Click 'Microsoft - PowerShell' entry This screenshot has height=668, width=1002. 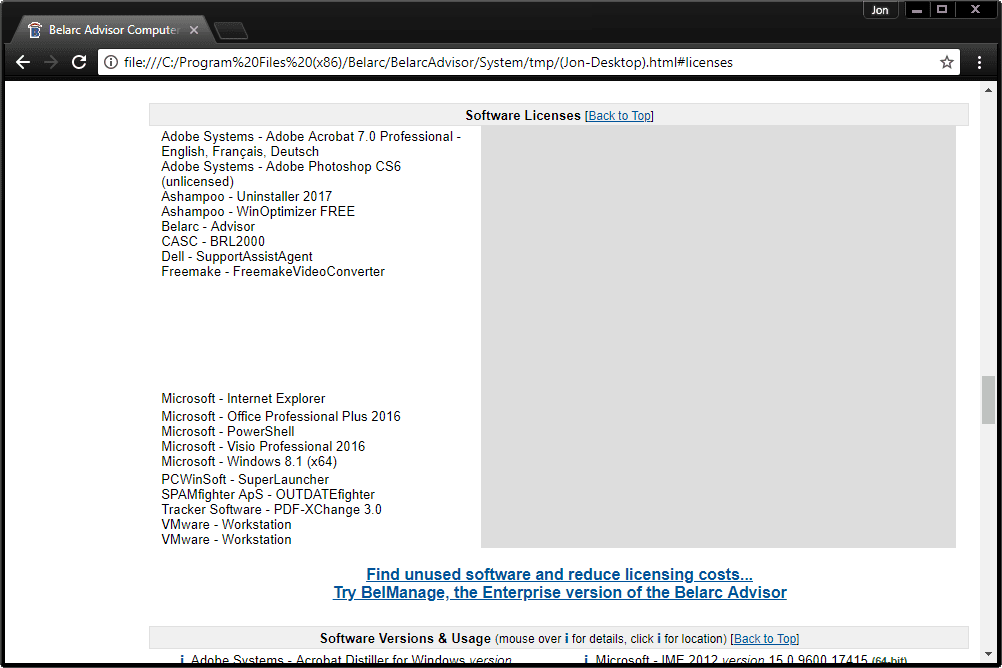coord(228,431)
